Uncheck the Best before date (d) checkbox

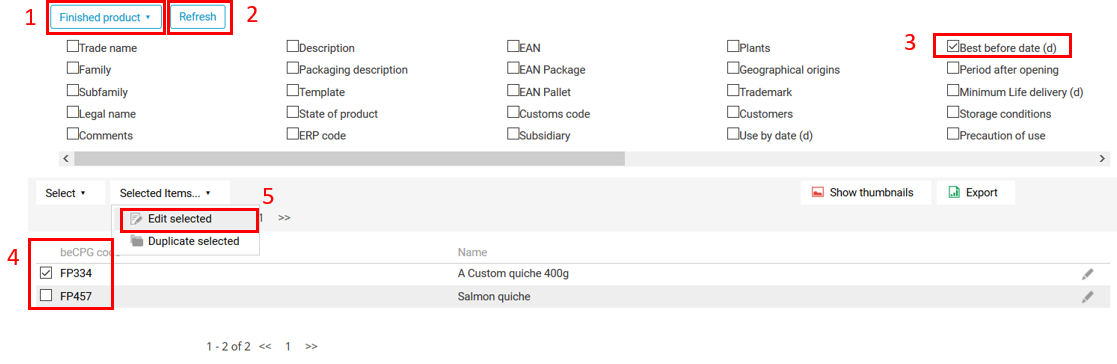pyautogui.click(x=952, y=47)
